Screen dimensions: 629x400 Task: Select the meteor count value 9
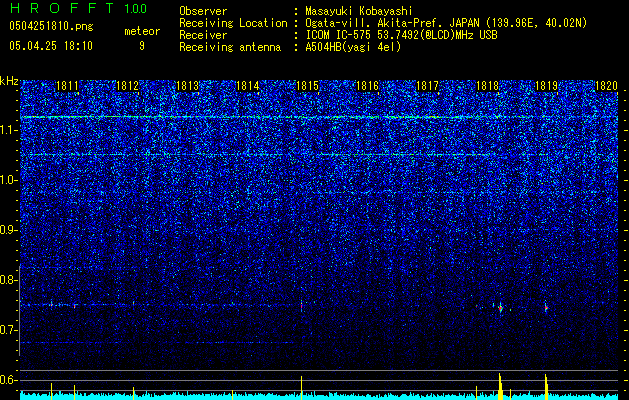coord(142,46)
